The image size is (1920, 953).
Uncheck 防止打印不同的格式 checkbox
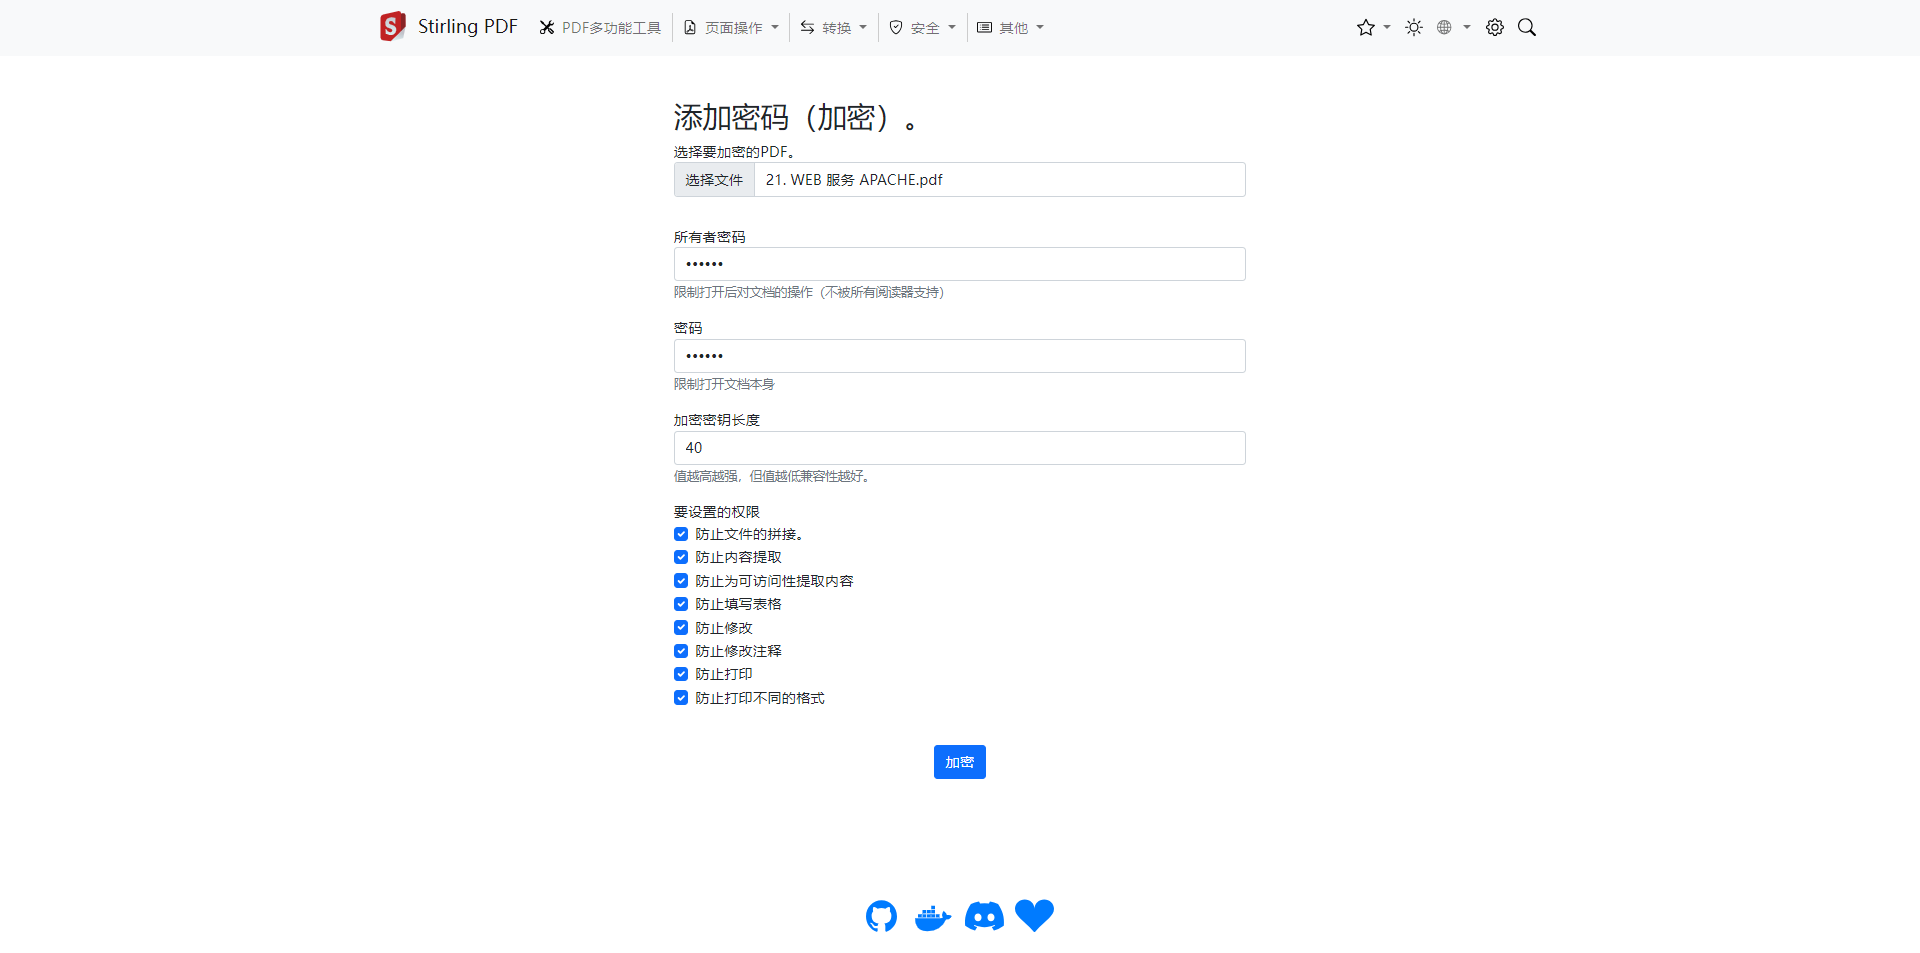tap(681, 698)
